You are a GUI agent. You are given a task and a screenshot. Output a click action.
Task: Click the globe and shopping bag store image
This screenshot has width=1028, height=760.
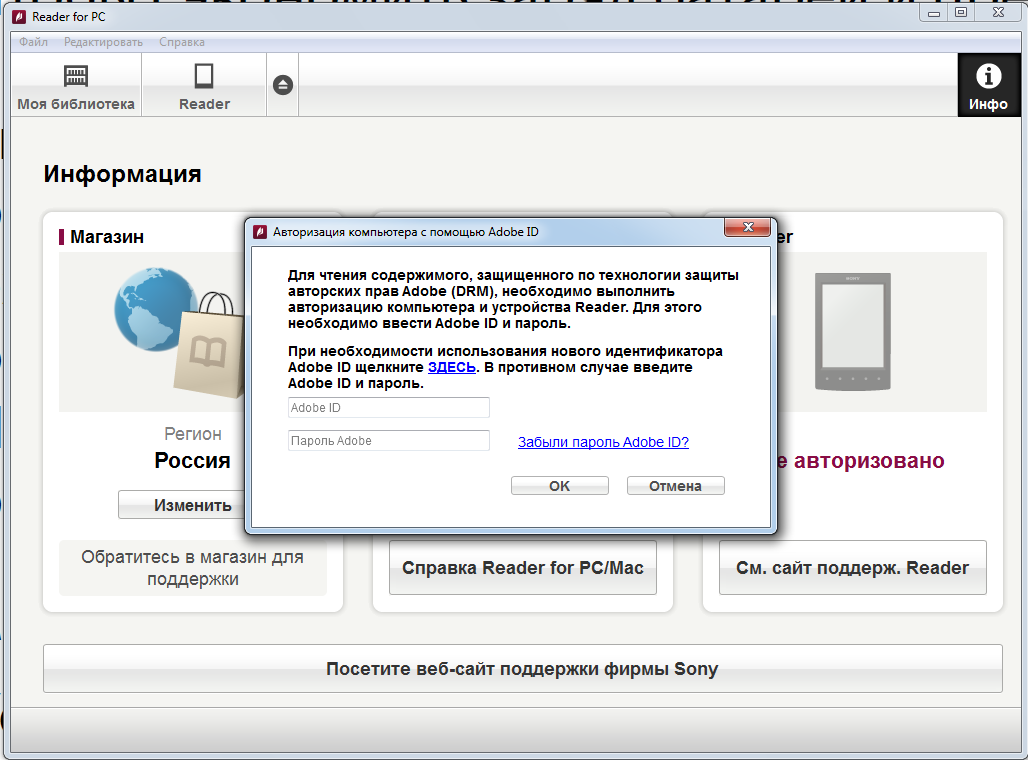[x=178, y=331]
